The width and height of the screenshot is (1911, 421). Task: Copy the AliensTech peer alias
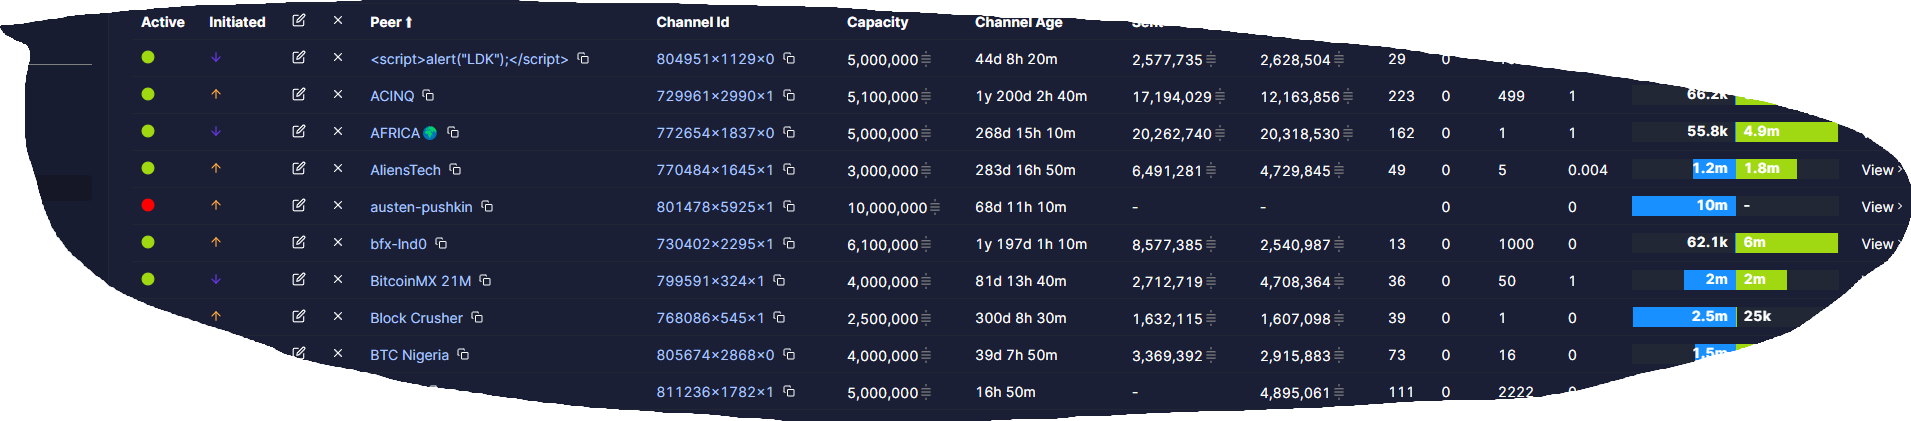coord(455,169)
